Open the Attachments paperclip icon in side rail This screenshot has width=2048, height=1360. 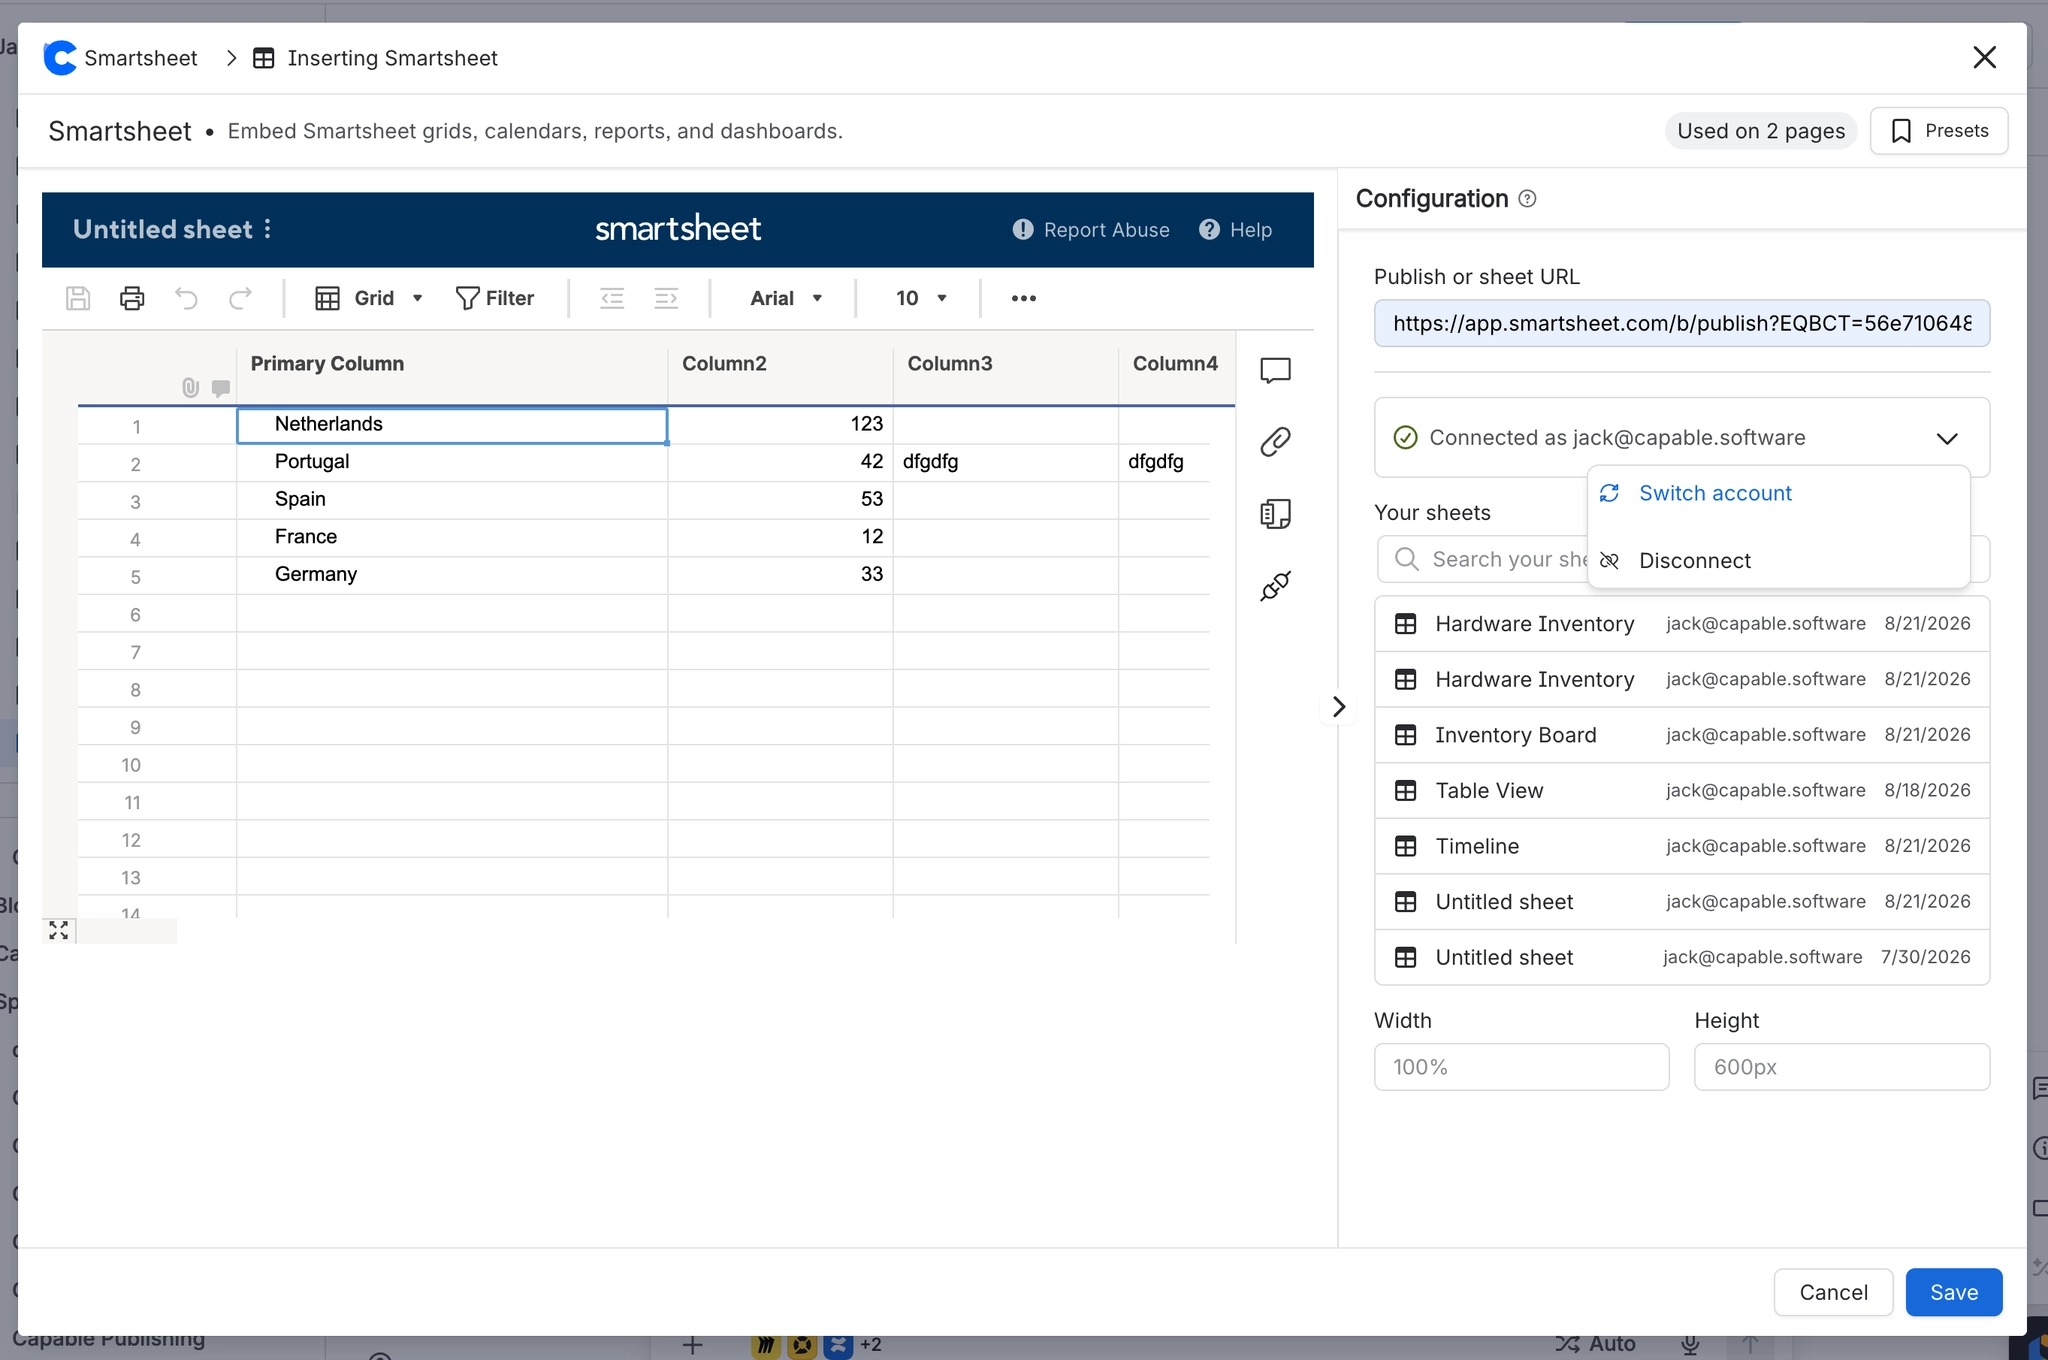[x=1275, y=442]
